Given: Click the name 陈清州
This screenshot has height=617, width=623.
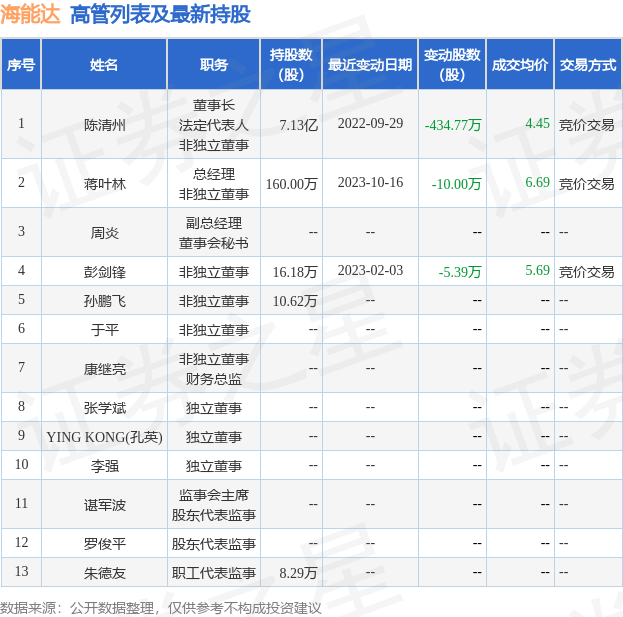Looking at the screenshot, I should tap(105, 125).
